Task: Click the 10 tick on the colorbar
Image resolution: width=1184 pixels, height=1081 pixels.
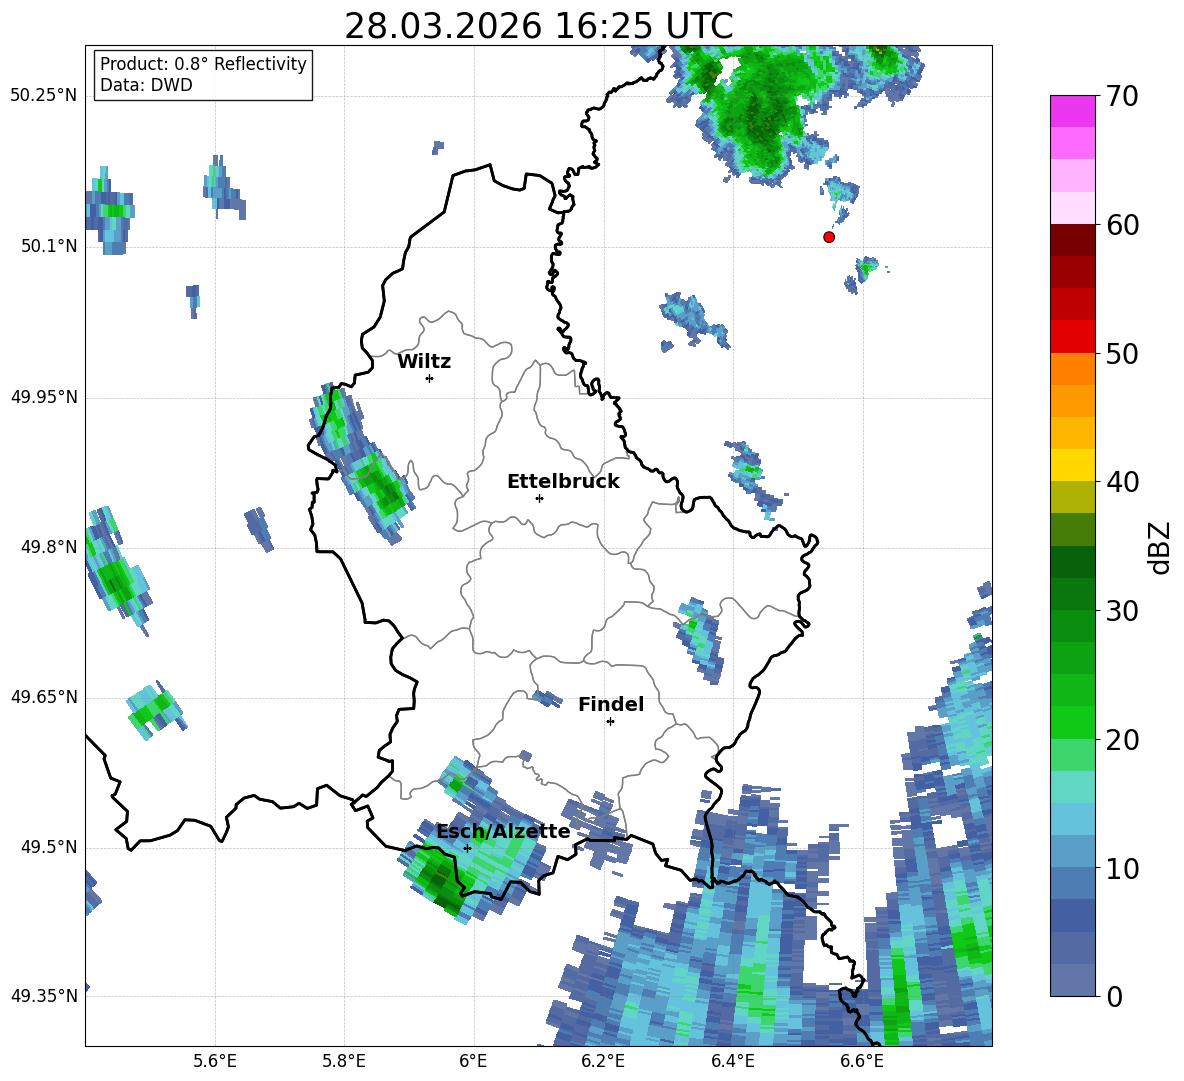Action: (1121, 868)
